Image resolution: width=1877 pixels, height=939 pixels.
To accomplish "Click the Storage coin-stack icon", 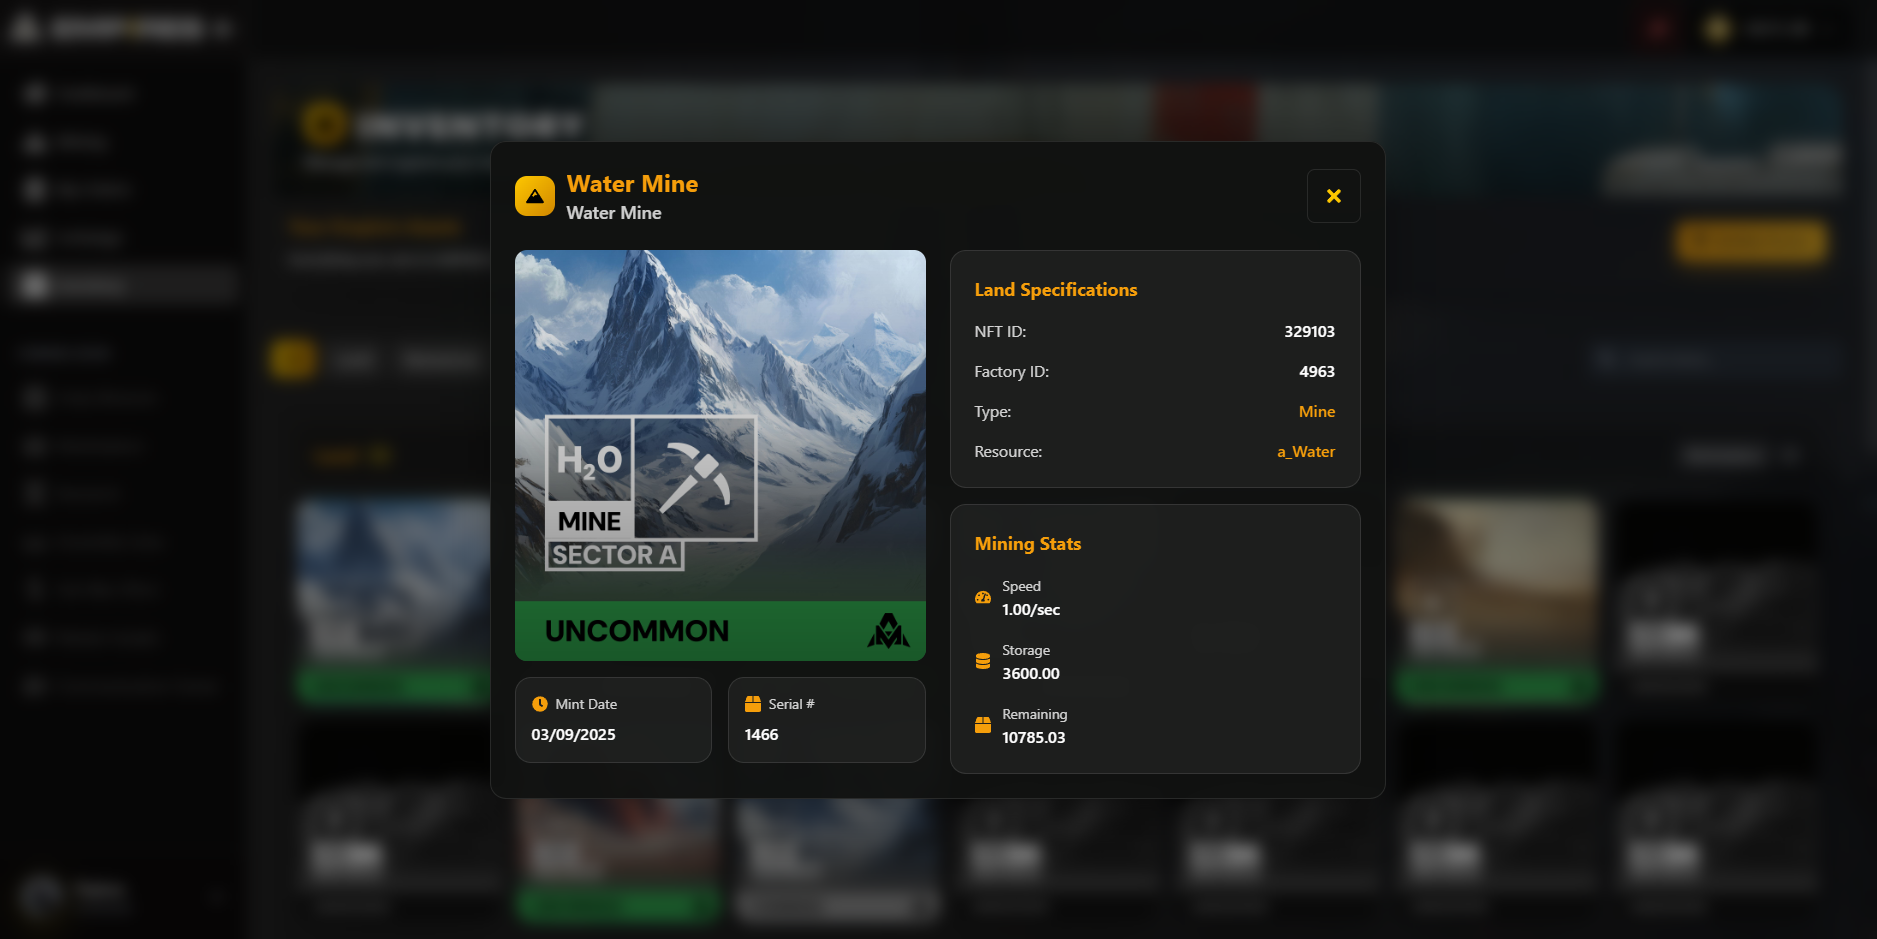I will pos(983,662).
